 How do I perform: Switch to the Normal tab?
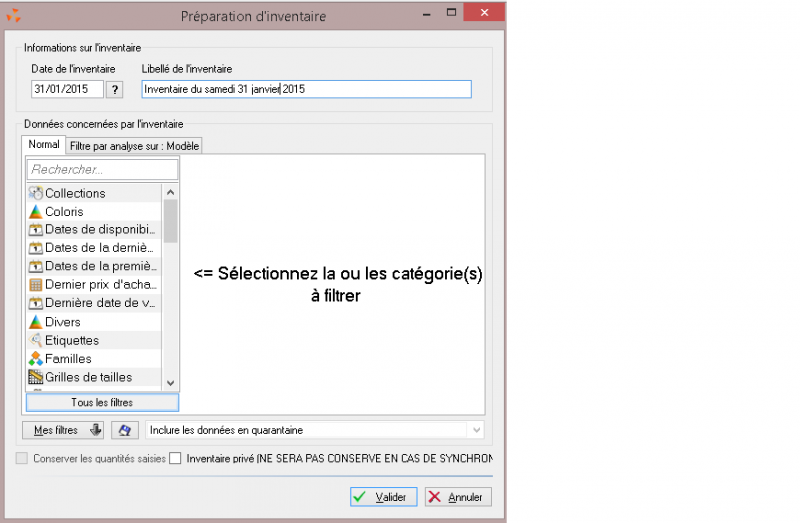(44, 144)
